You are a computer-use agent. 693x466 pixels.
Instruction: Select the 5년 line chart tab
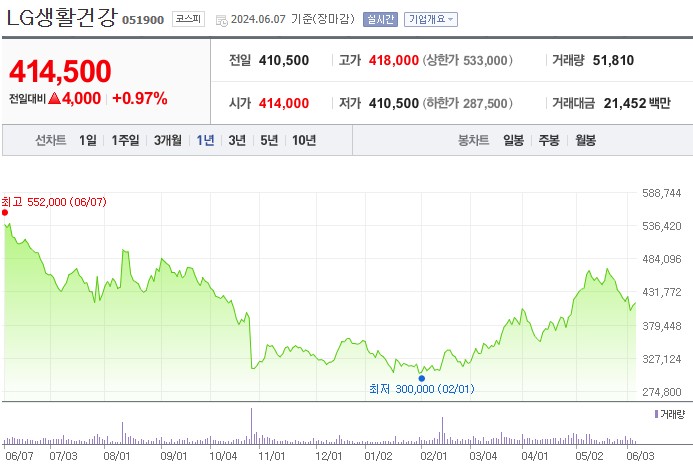(269, 141)
